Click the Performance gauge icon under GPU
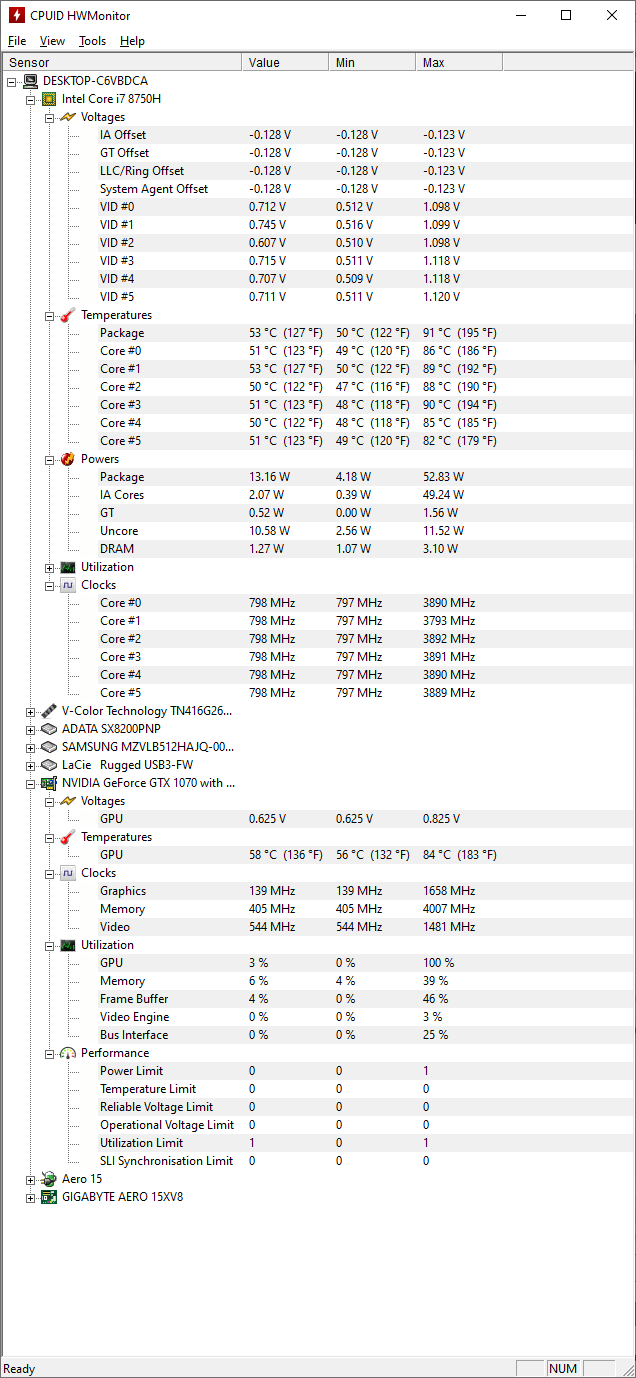The height and width of the screenshot is (1378, 636). tap(68, 1053)
